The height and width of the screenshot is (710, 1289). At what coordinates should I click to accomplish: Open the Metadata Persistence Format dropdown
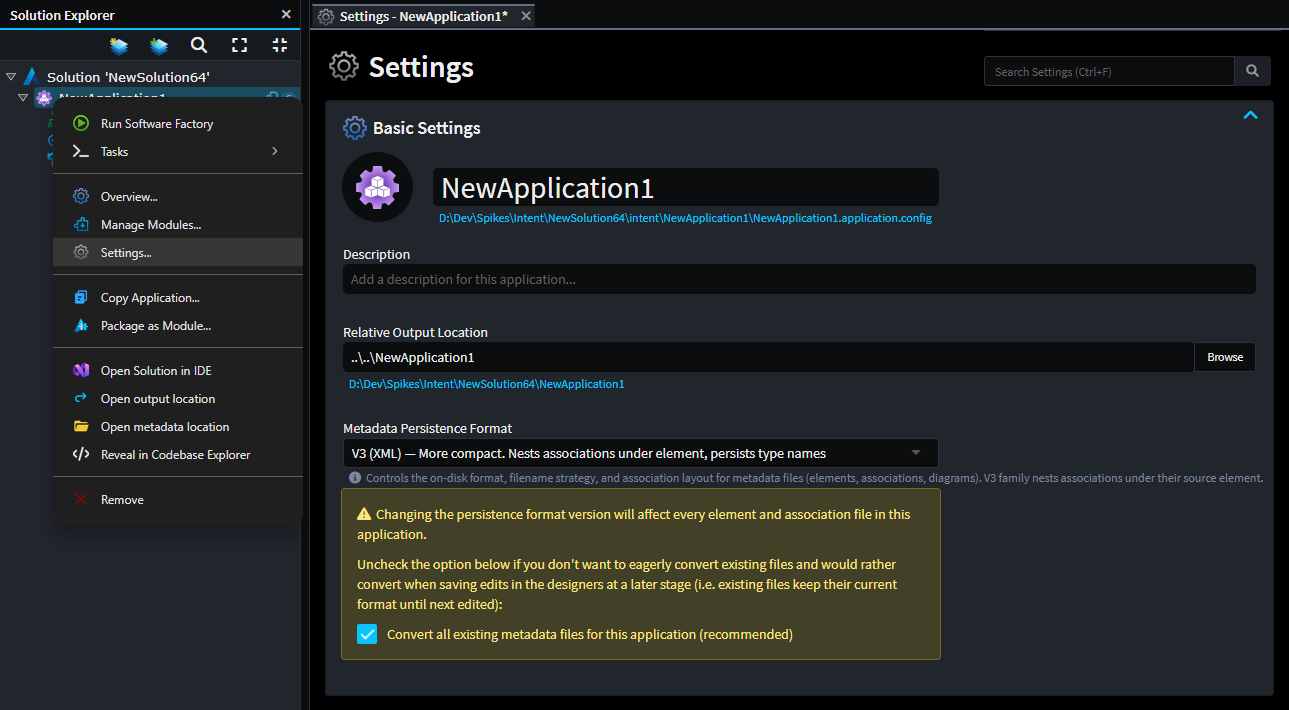[x=641, y=453]
